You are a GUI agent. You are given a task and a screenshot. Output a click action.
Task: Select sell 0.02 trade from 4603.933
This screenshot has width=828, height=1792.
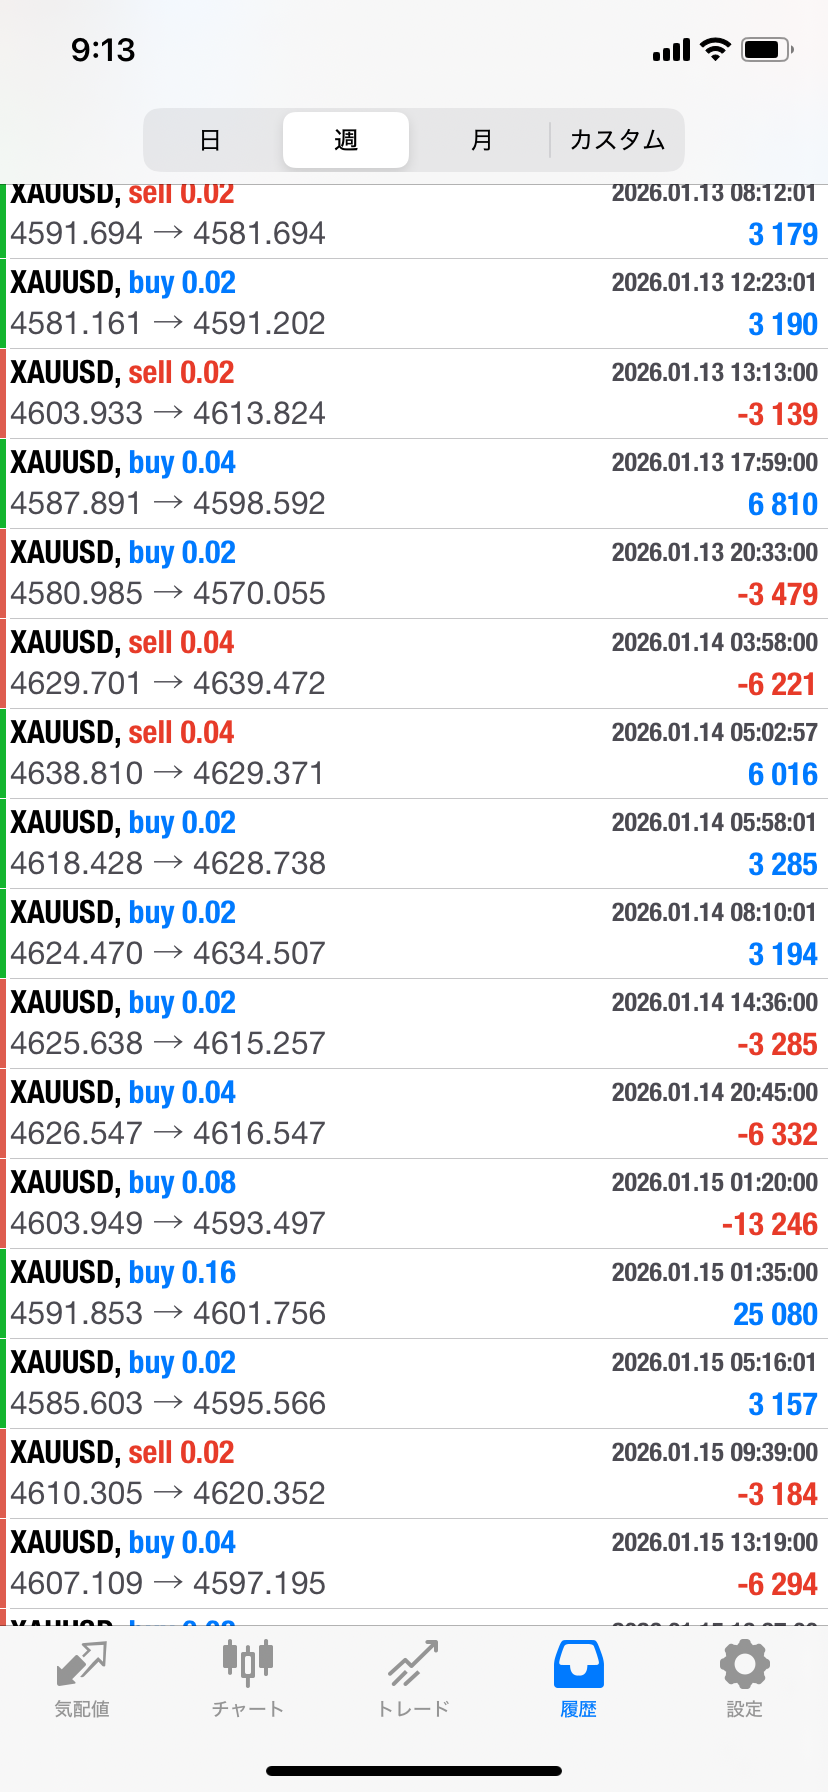tap(414, 393)
